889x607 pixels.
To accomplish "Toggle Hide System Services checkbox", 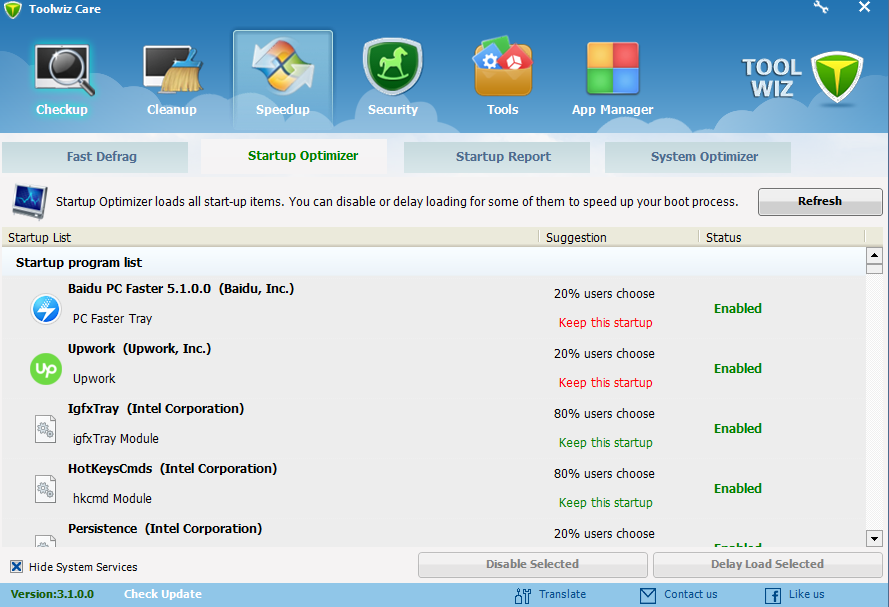I will (16, 567).
